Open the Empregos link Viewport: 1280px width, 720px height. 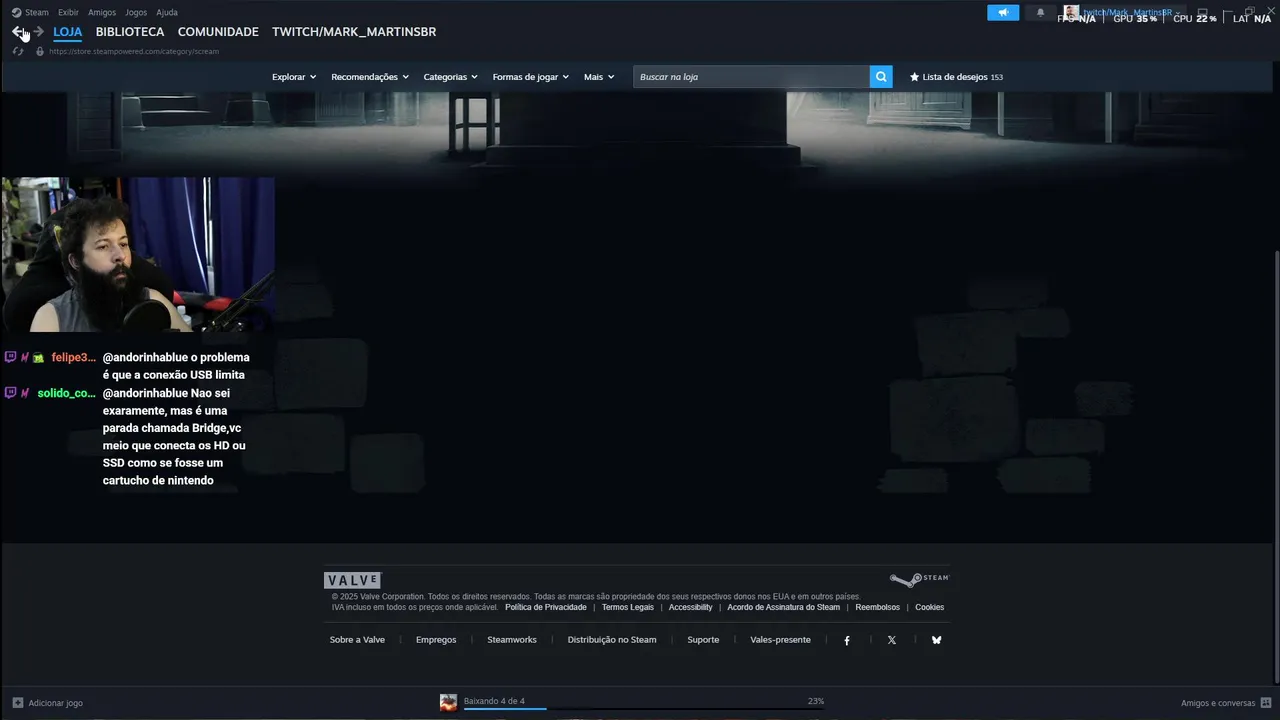coord(436,640)
